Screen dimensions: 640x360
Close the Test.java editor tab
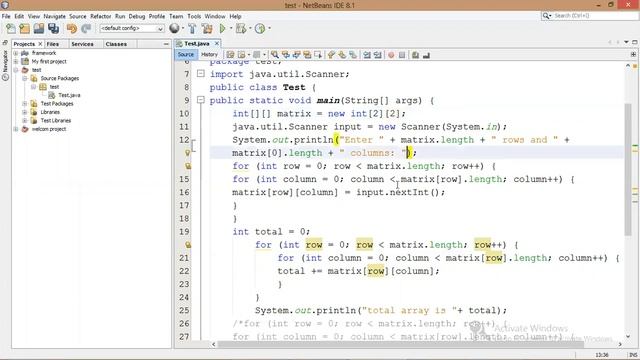pos(217,44)
